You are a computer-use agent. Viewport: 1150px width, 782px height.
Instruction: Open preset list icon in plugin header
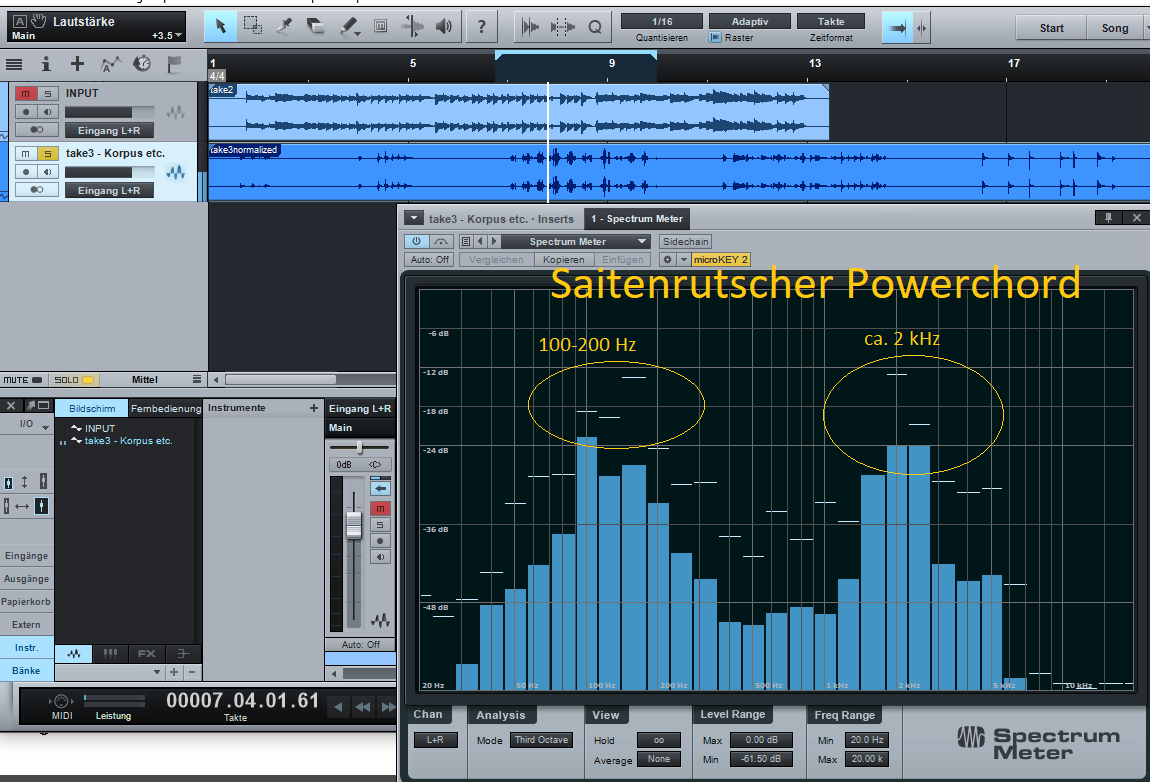pos(466,241)
